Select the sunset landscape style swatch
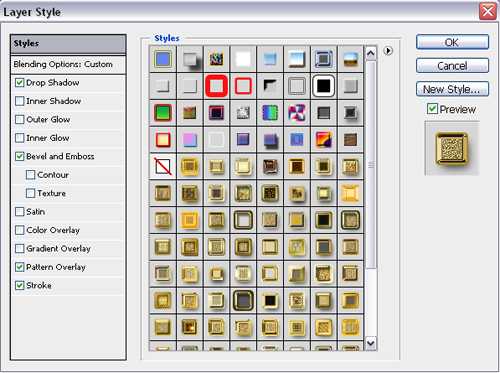The height and width of the screenshot is (373, 500). point(350,59)
